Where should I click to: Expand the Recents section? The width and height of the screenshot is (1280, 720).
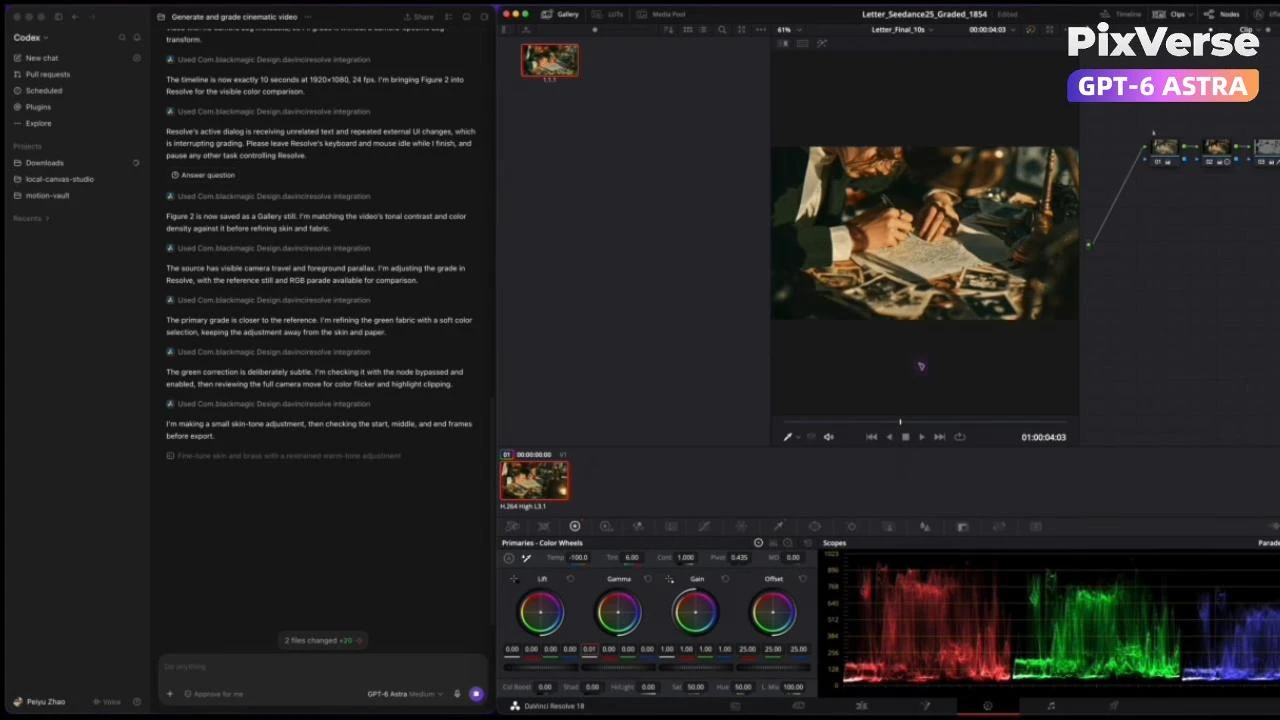31,218
